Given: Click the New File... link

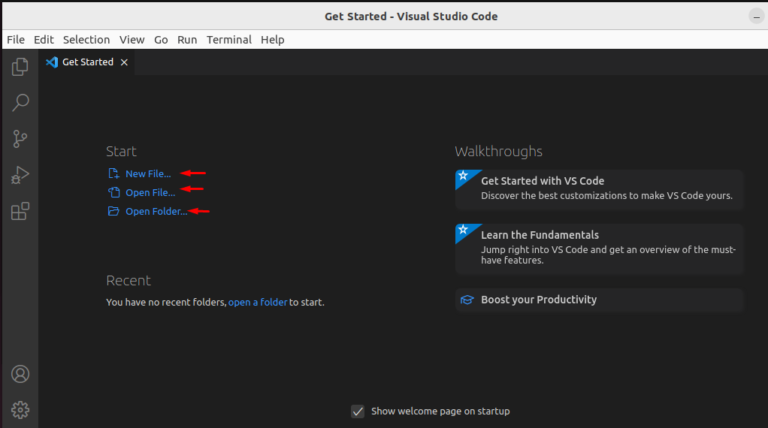Looking at the screenshot, I should click(x=148, y=174).
